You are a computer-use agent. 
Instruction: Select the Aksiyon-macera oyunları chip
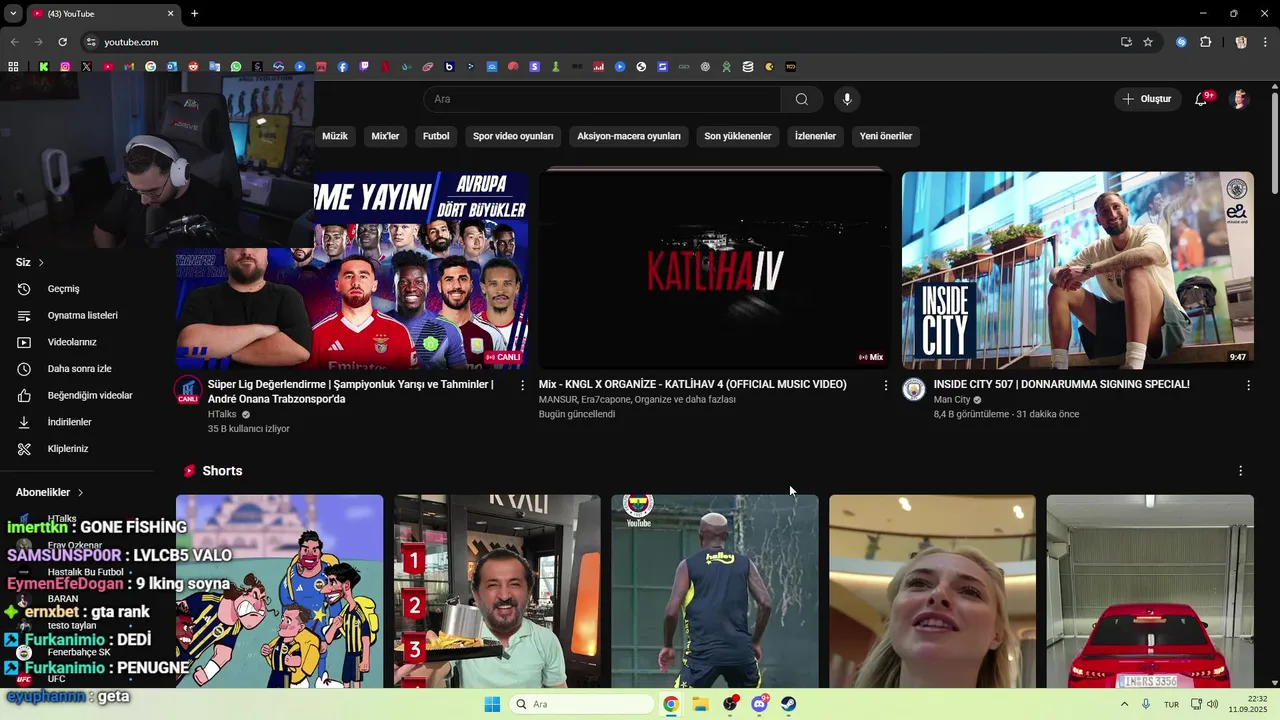pos(629,136)
